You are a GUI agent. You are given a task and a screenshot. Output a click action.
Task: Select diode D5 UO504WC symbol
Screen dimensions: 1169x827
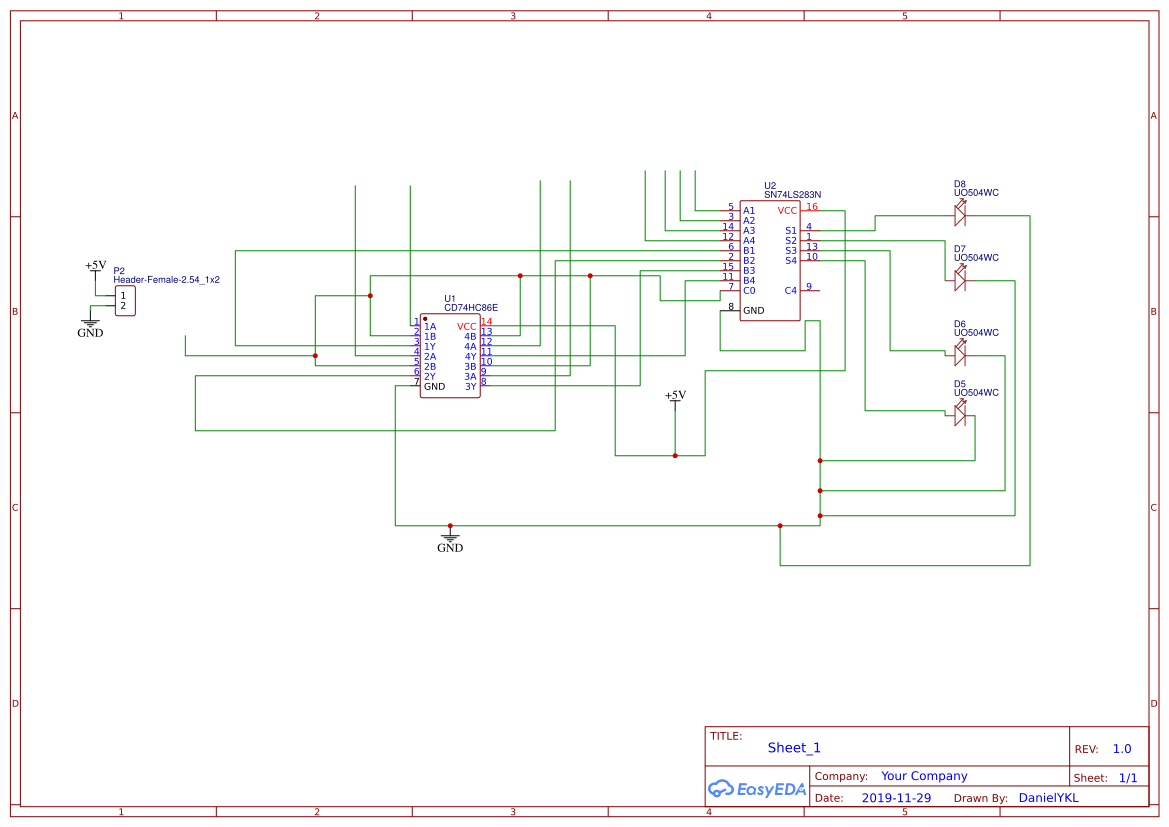point(960,413)
